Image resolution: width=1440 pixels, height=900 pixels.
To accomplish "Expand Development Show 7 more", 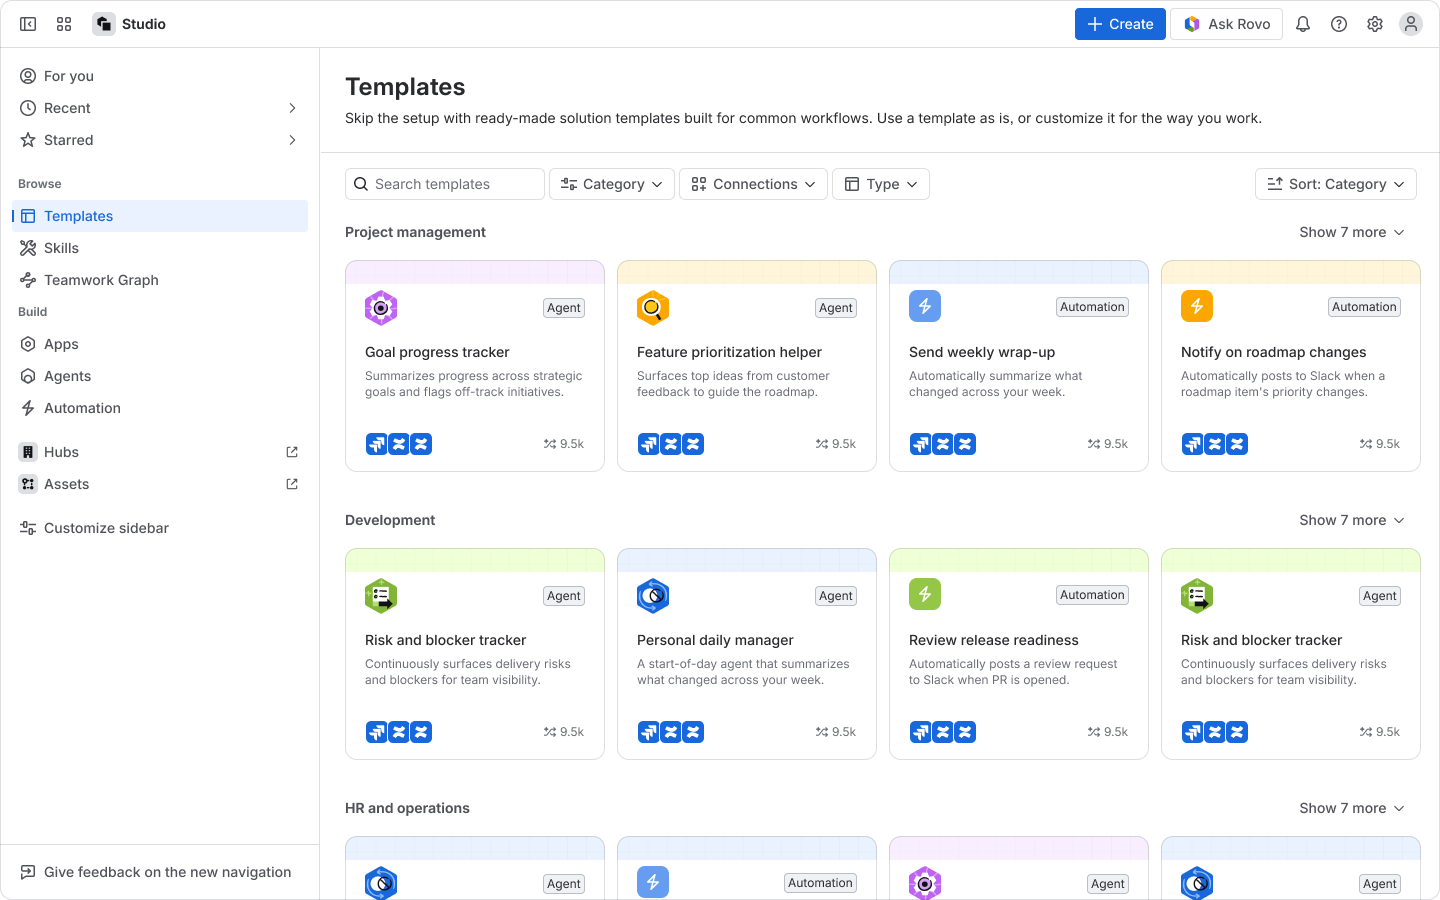I will (x=1352, y=520).
